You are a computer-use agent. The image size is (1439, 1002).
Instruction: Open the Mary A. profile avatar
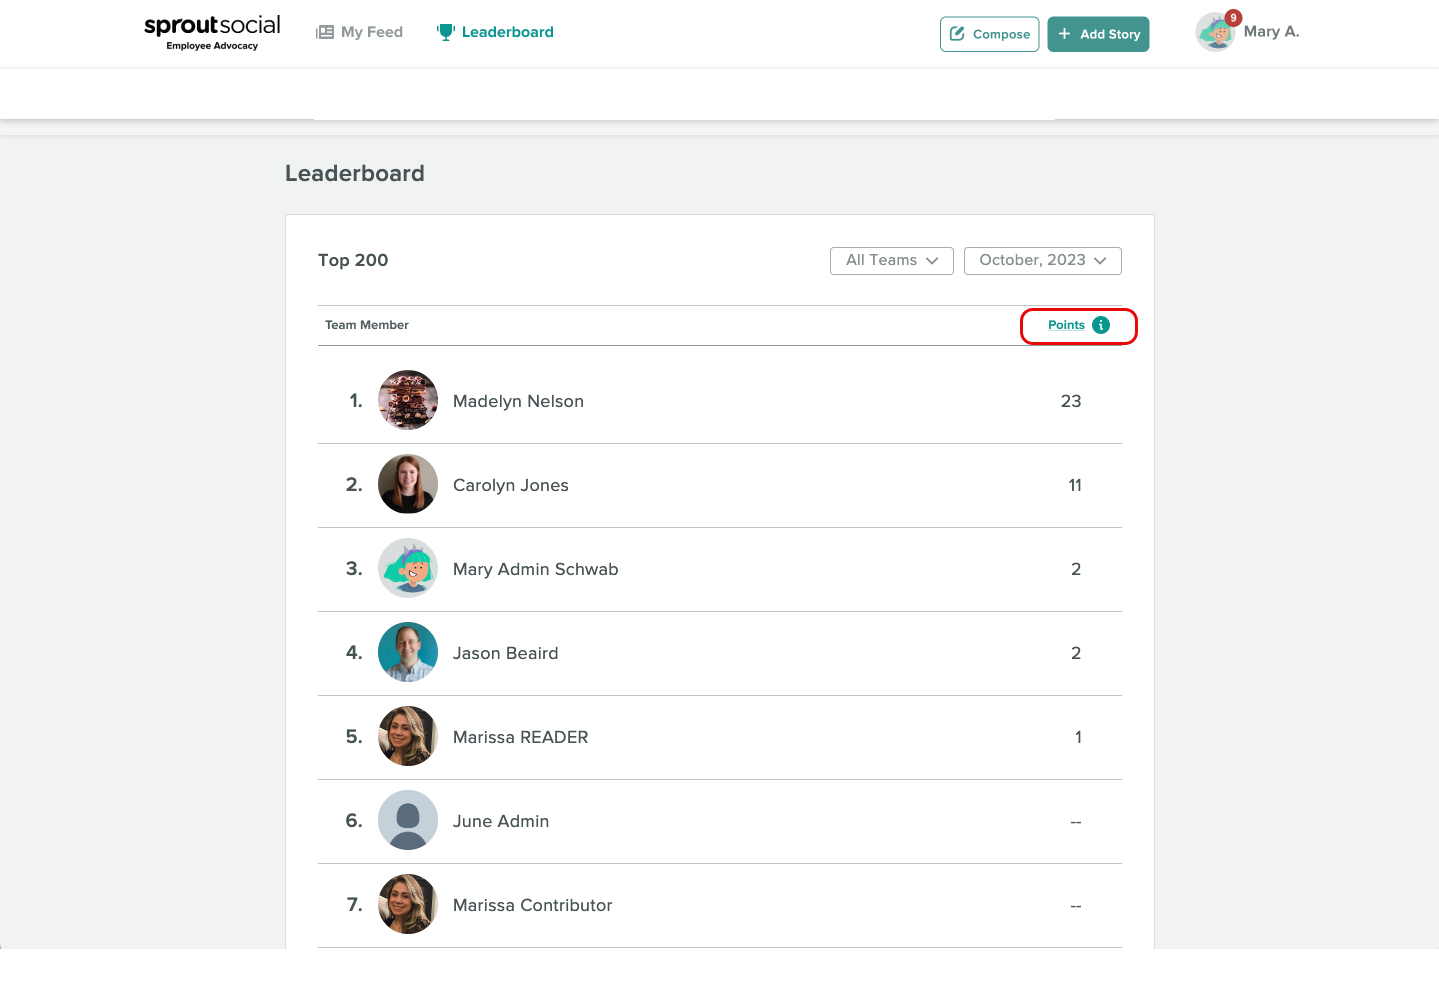(x=1215, y=33)
